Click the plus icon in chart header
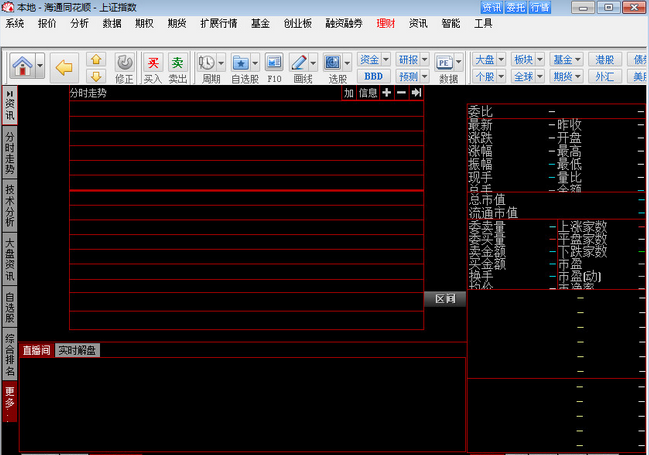Screen dimensions: 649x455 point(387,93)
